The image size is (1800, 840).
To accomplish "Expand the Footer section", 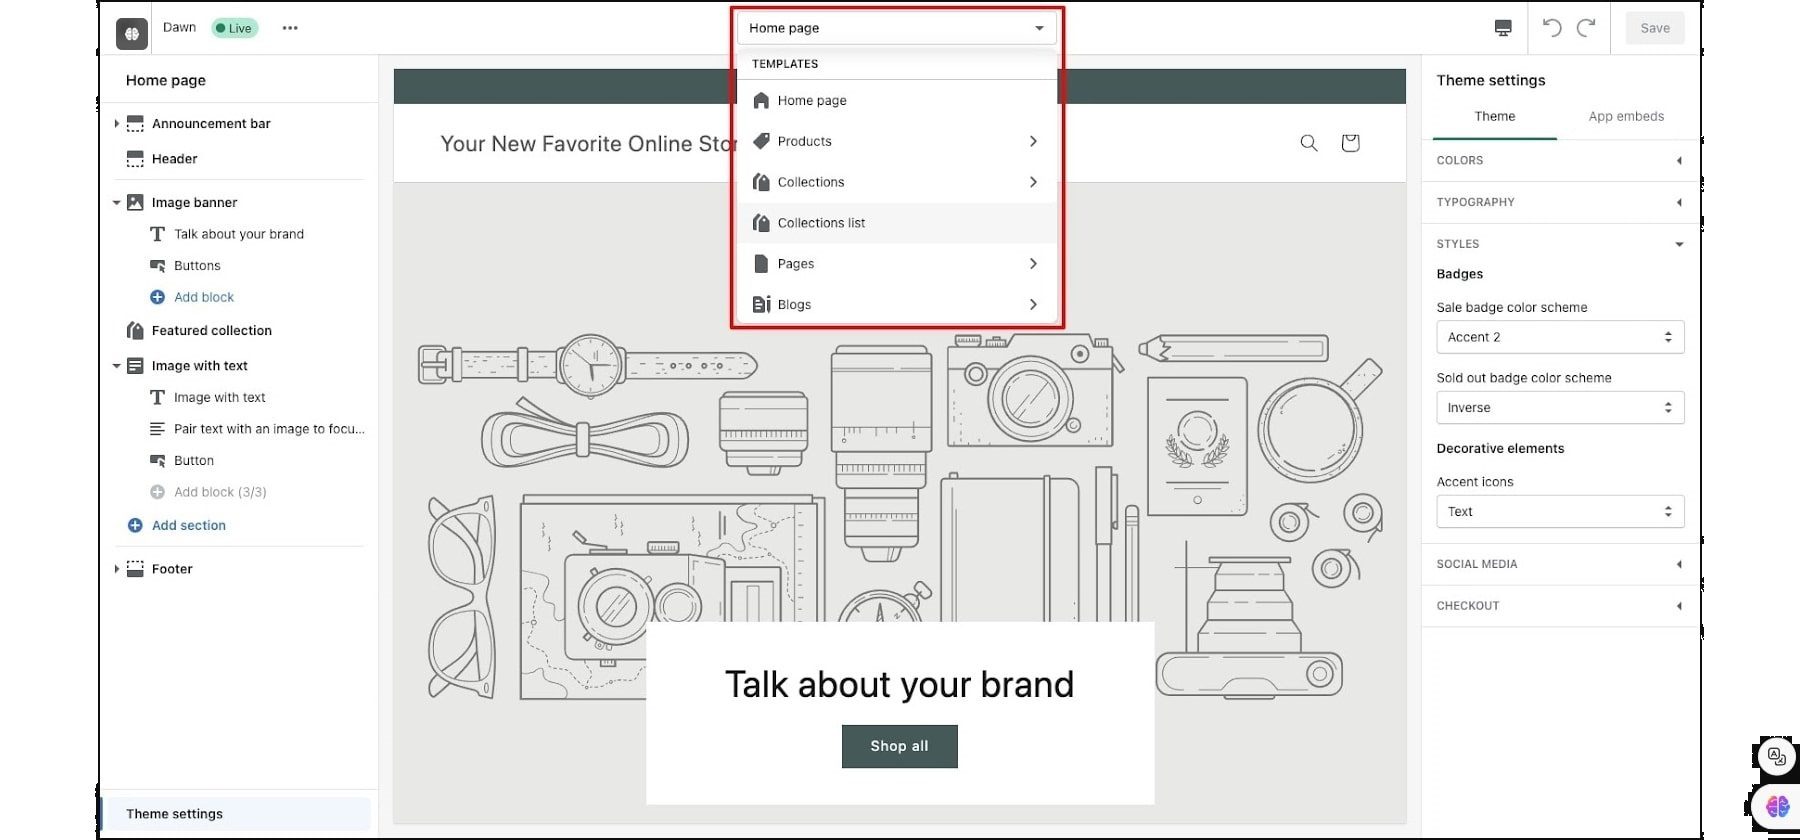I will coord(117,569).
